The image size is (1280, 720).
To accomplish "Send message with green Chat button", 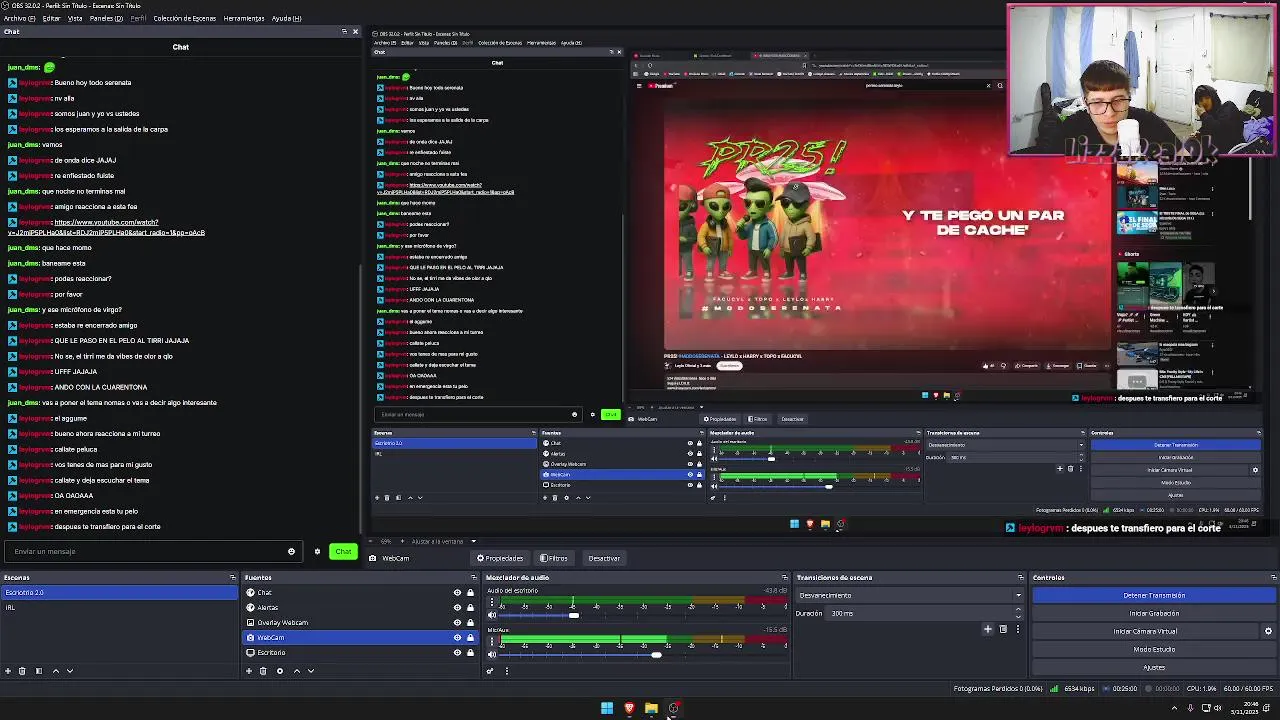I will point(343,551).
